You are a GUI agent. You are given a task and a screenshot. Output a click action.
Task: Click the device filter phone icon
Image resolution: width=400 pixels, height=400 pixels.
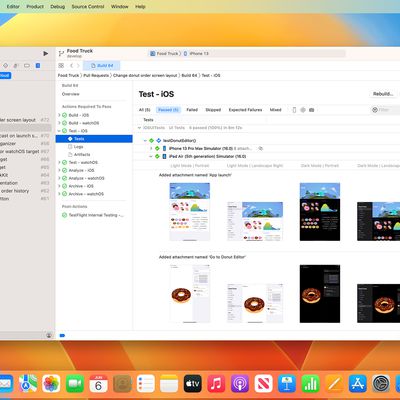294,110
